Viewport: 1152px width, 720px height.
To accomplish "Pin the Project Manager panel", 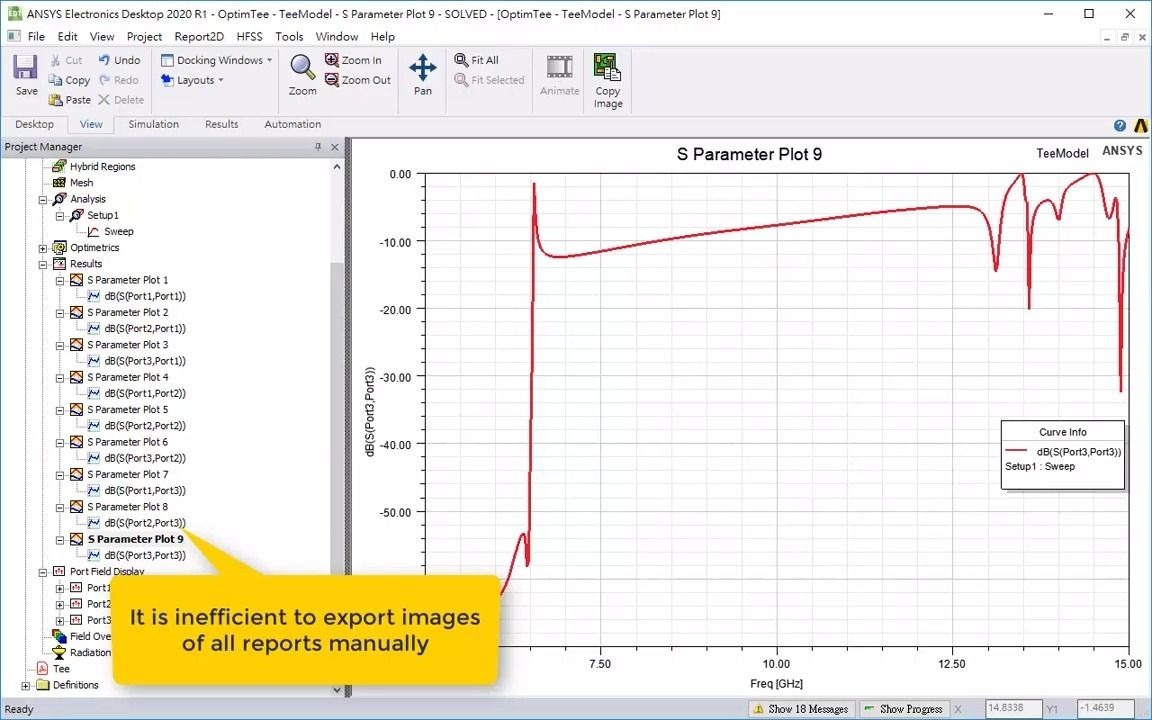I will [320, 146].
